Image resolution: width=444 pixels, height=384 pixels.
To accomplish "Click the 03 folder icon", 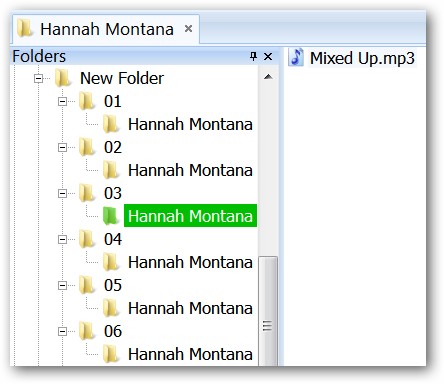I will click(87, 193).
